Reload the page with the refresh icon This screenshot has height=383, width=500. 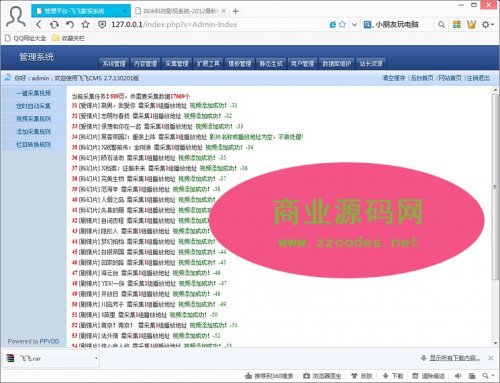(54, 24)
